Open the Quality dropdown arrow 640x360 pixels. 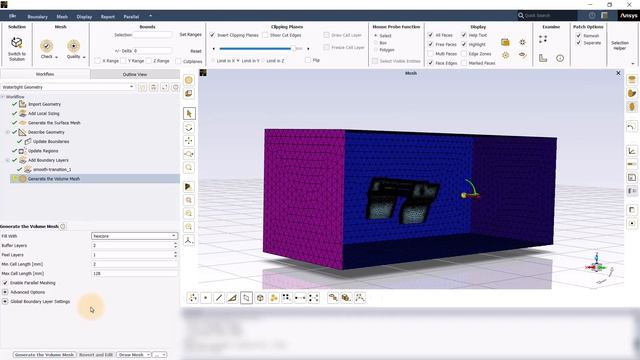(x=84, y=57)
